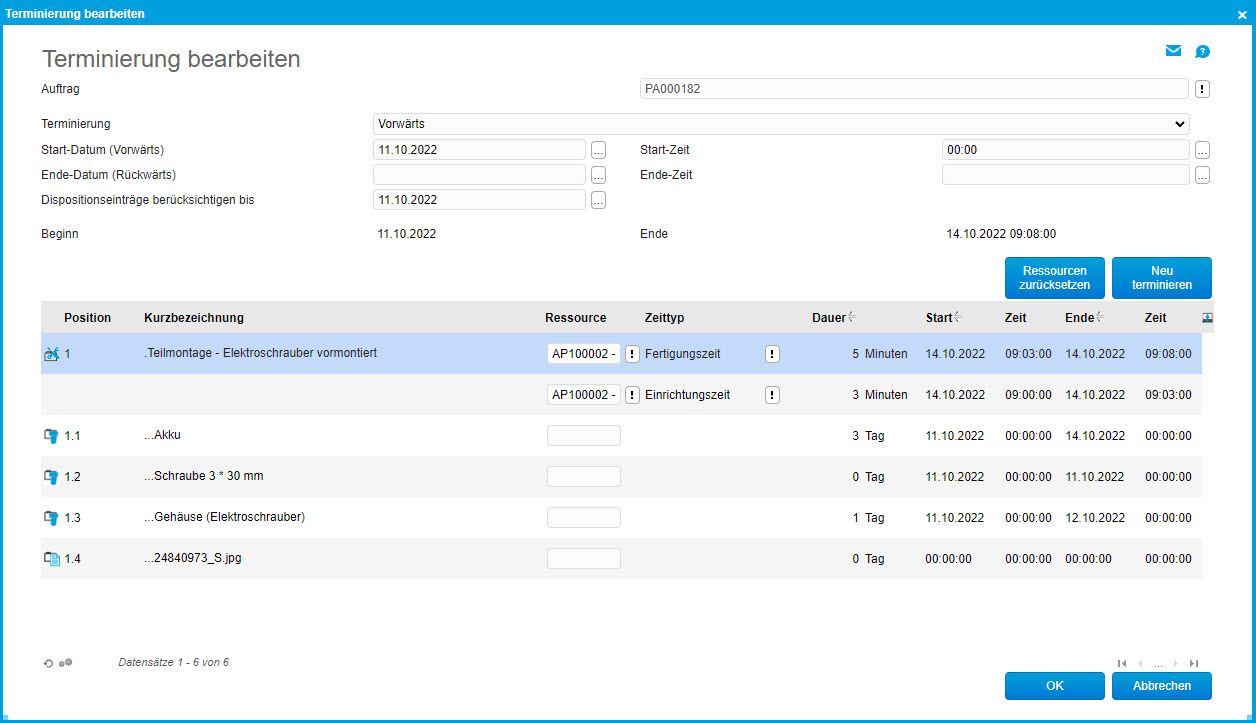Screen dimensions: 1256x723
Task: Click empty Ressource field for Gehäuse (Elektroschrauber)
Action: click(x=584, y=518)
